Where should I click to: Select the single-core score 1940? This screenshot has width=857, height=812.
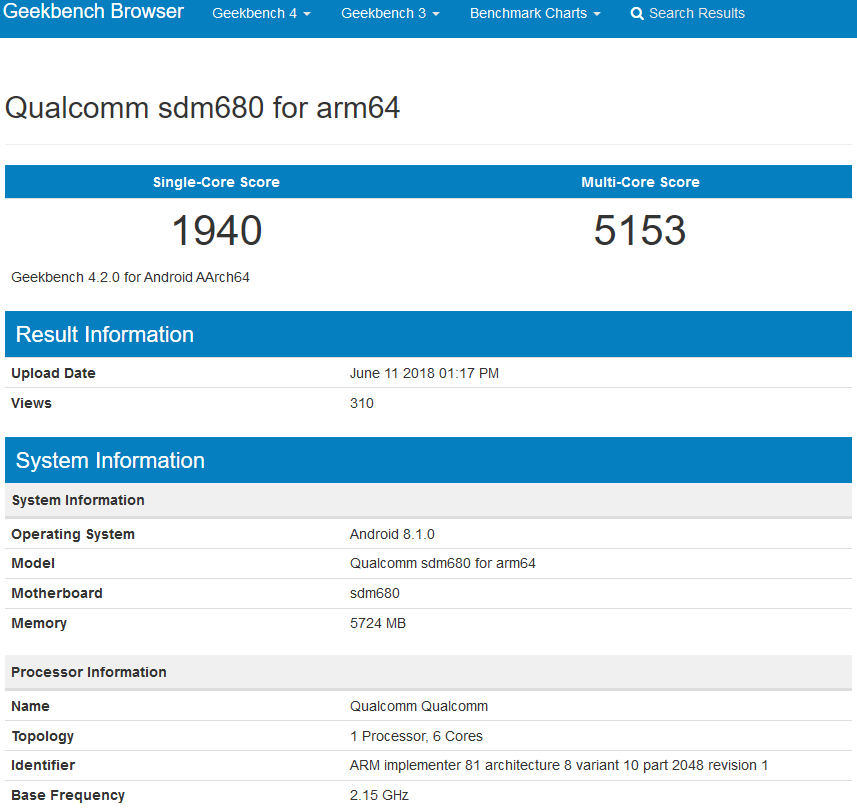pyautogui.click(x=217, y=231)
